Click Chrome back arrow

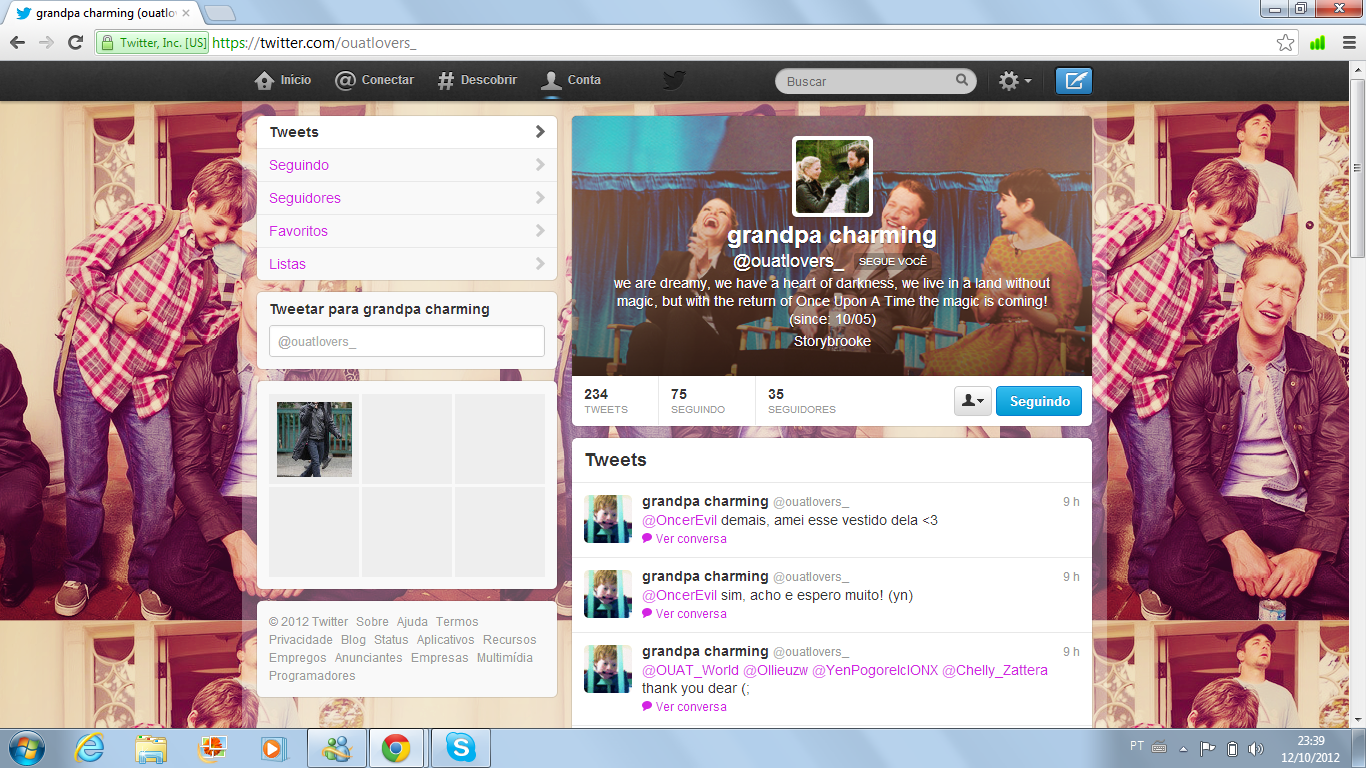17,42
